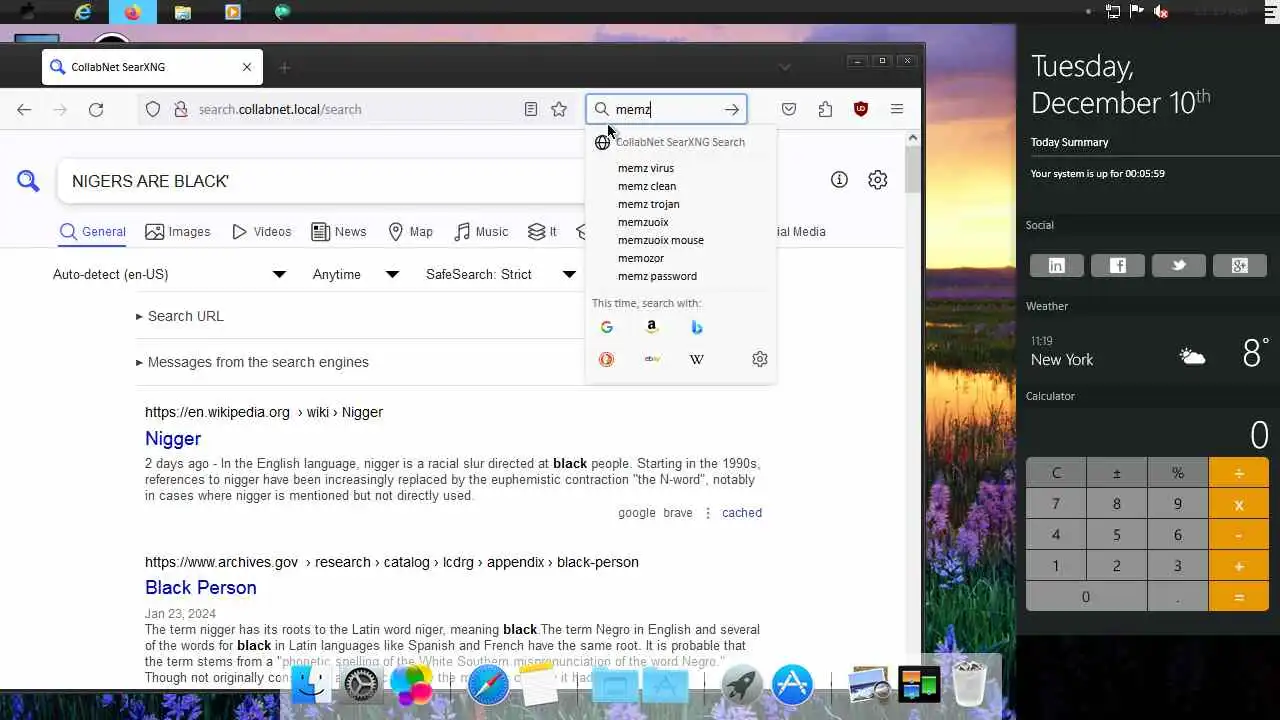Image resolution: width=1280 pixels, height=720 pixels.
Task: Click the connection lock icon in address bar
Action: tap(180, 109)
